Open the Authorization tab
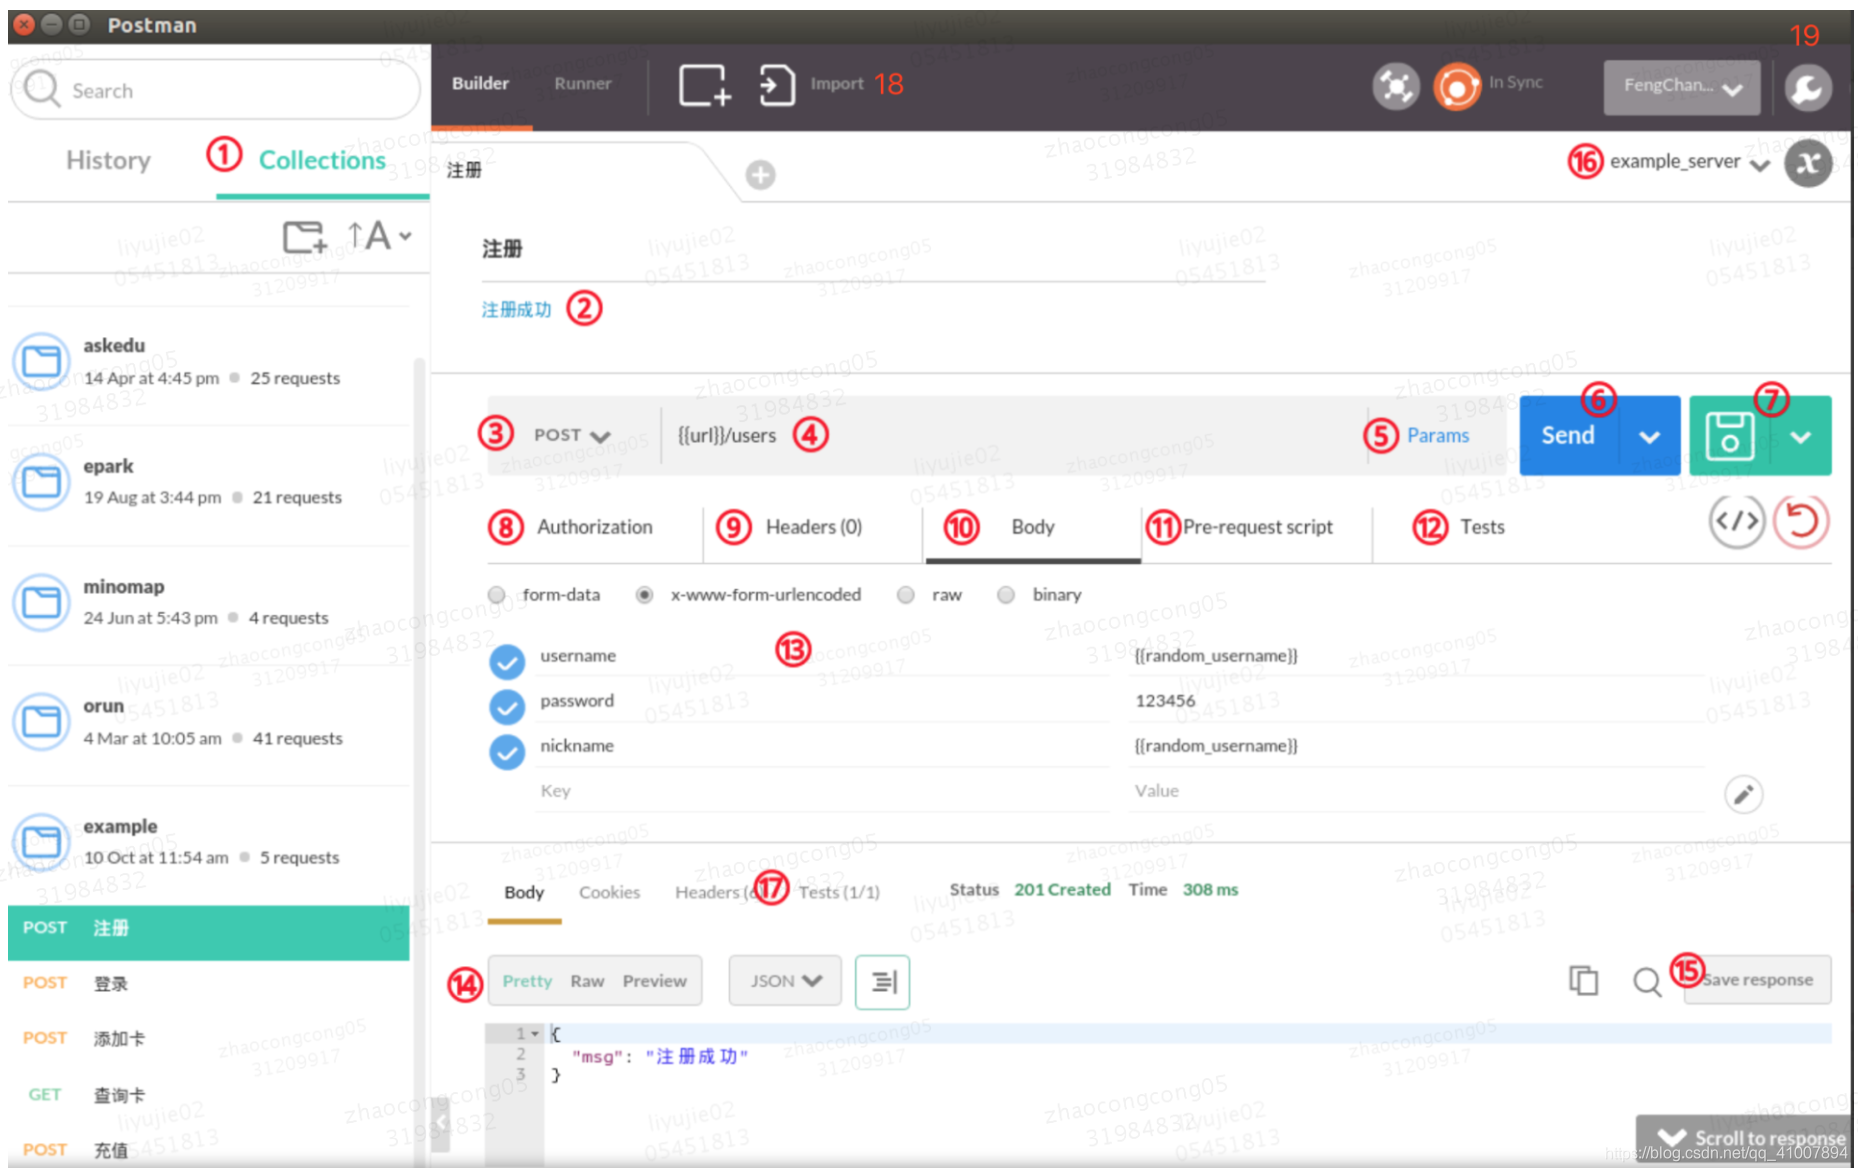Screen dimensions: 1858x1172 click(595, 527)
